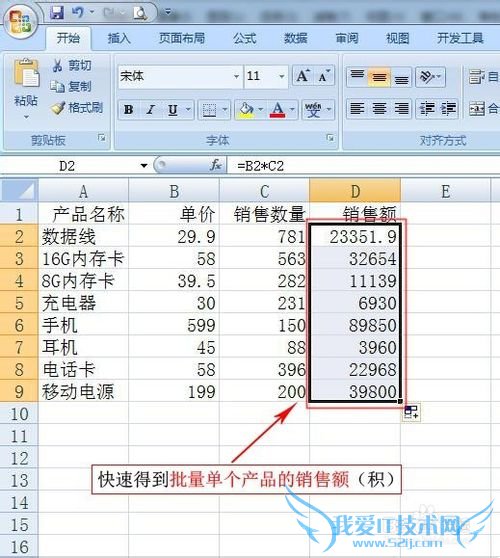Click the merge and center icon

(477, 109)
